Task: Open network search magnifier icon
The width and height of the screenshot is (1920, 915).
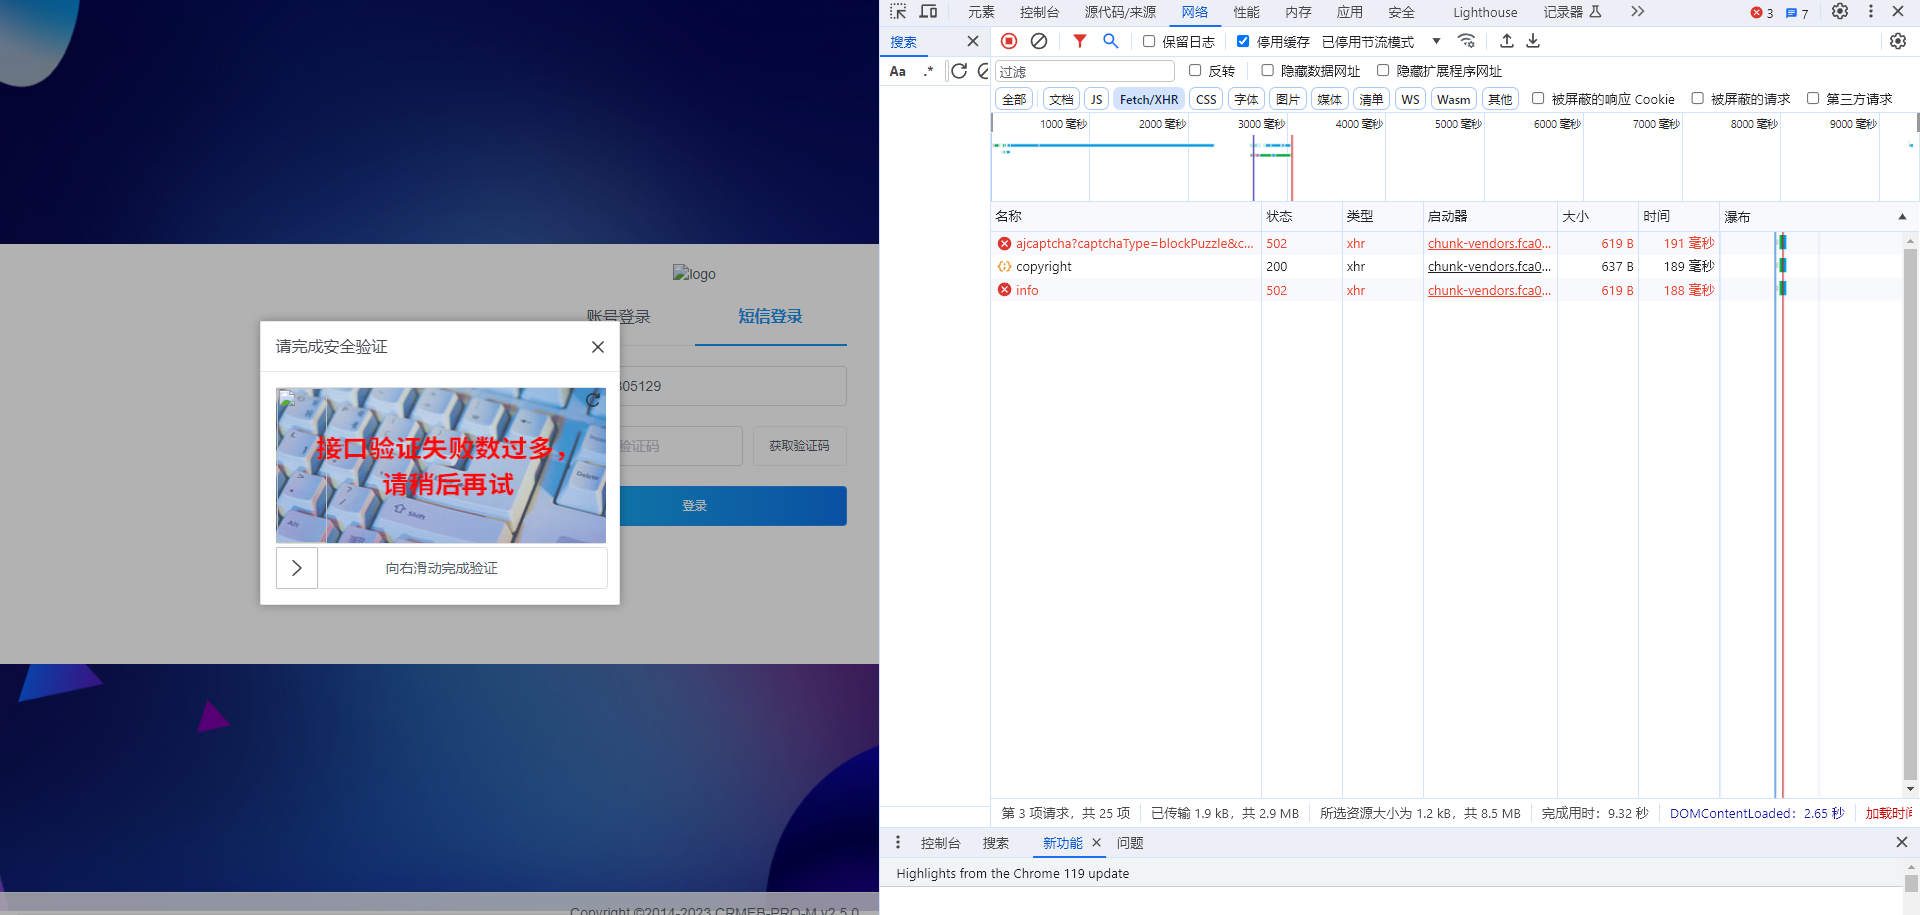Action: [1110, 41]
